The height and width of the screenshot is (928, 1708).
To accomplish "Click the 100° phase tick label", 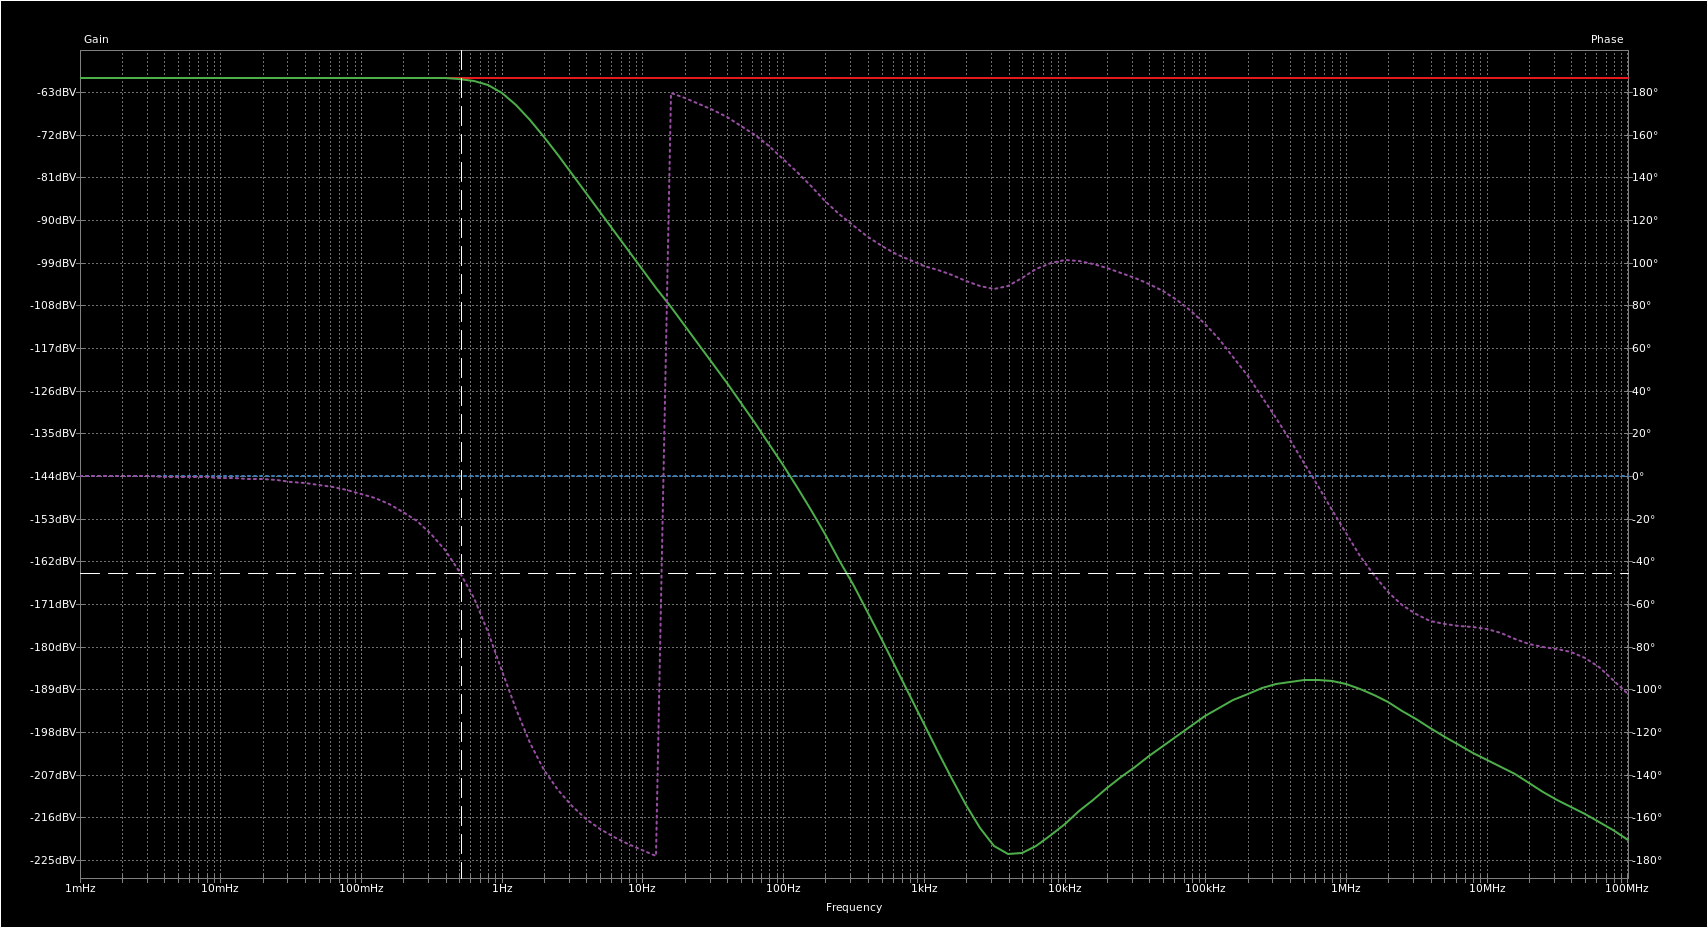I will (x=1645, y=263).
